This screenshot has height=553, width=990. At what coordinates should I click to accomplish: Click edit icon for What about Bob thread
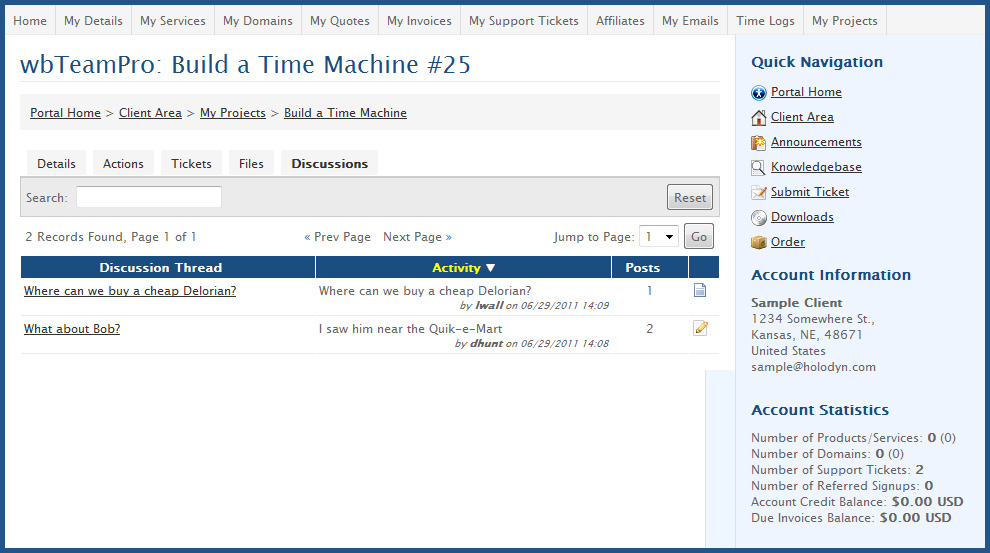(x=700, y=328)
